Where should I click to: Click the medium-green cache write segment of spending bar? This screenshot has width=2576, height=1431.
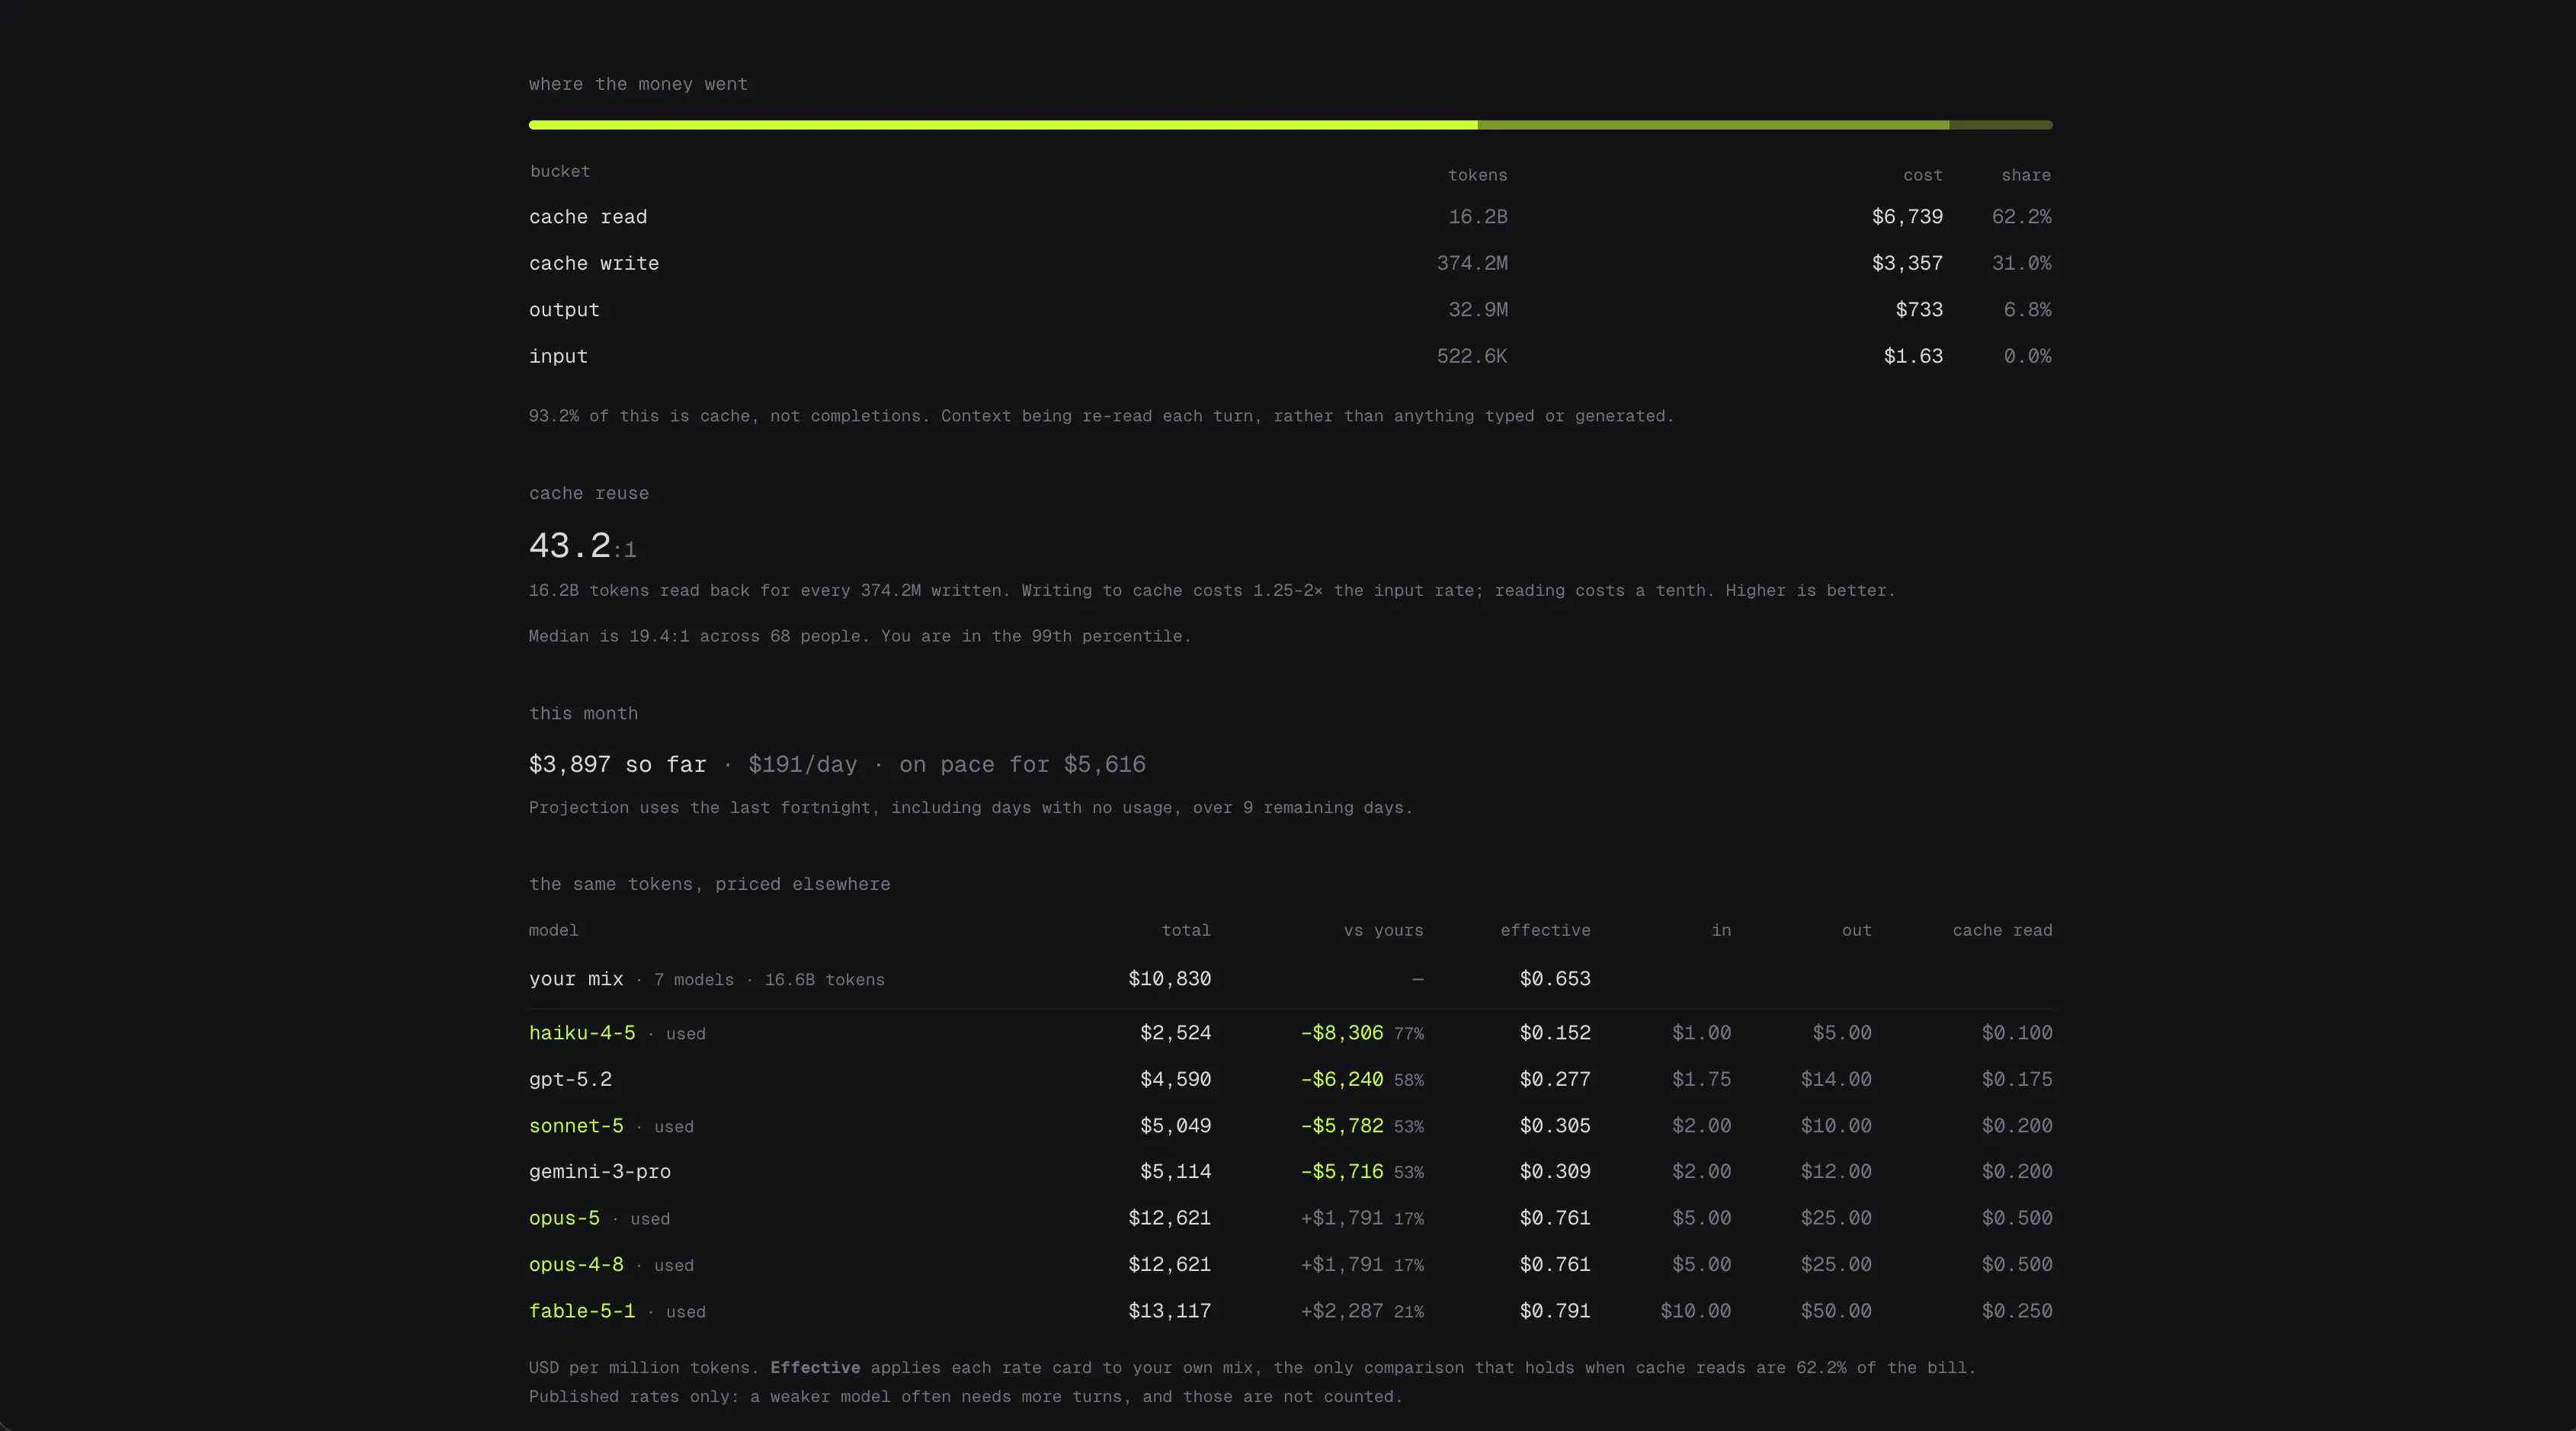coord(1714,125)
